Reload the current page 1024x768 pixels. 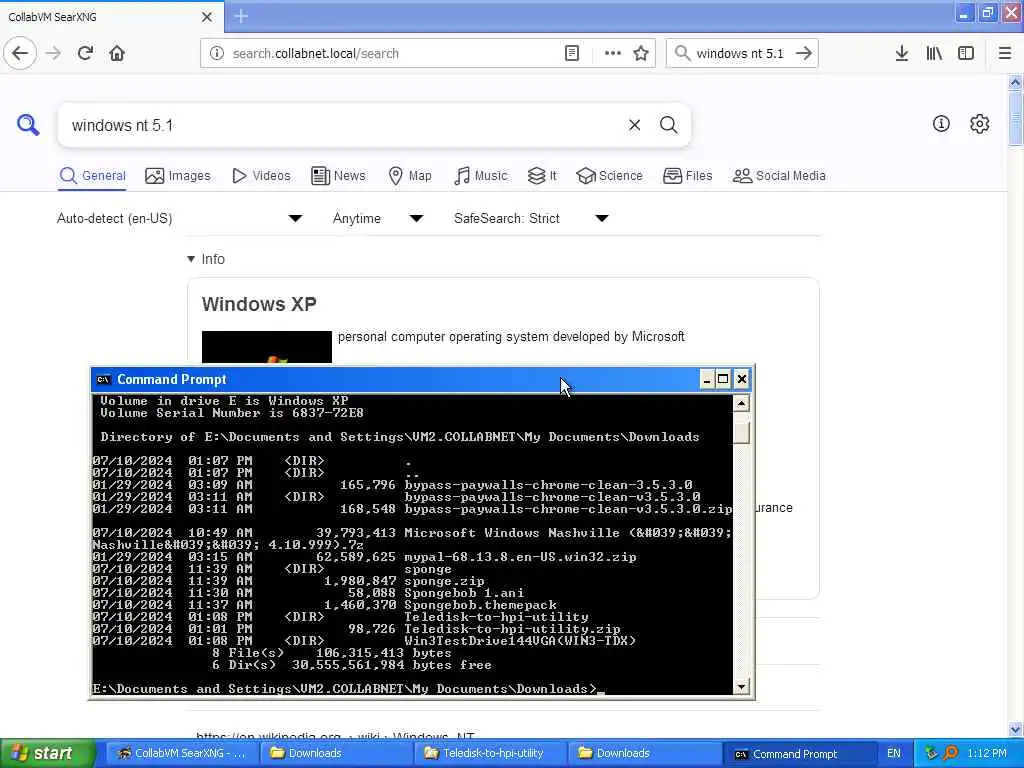[85, 53]
